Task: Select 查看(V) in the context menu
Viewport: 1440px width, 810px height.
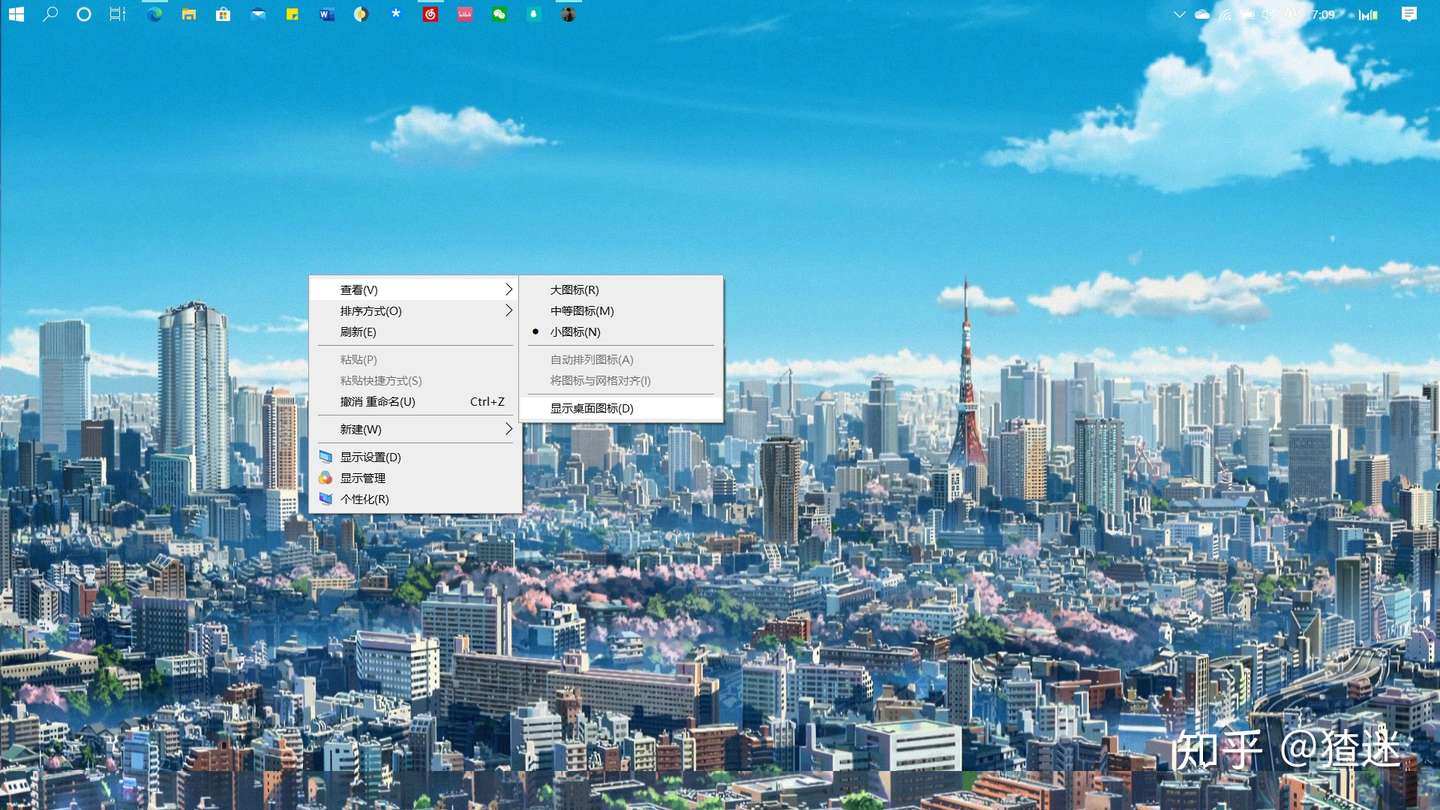Action: point(415,289)
